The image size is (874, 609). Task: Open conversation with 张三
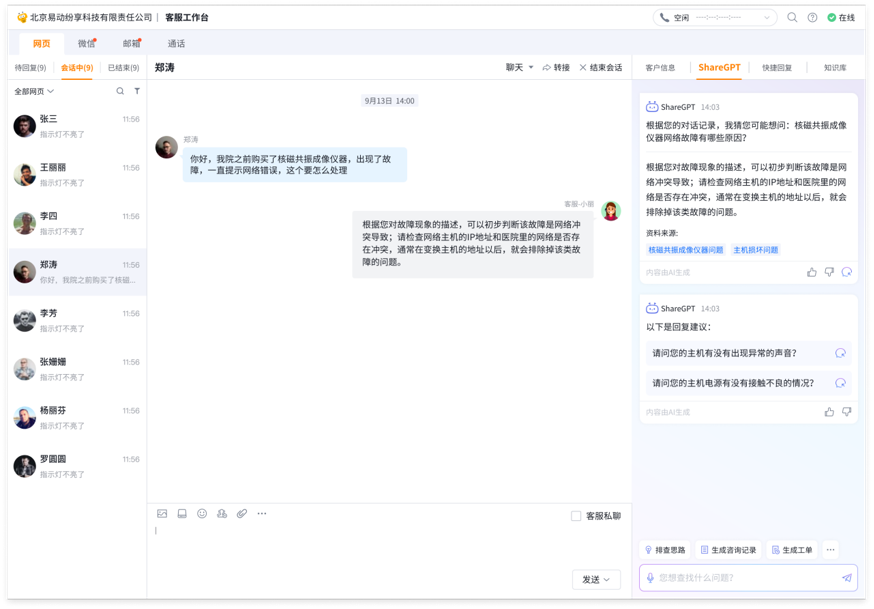77,126
